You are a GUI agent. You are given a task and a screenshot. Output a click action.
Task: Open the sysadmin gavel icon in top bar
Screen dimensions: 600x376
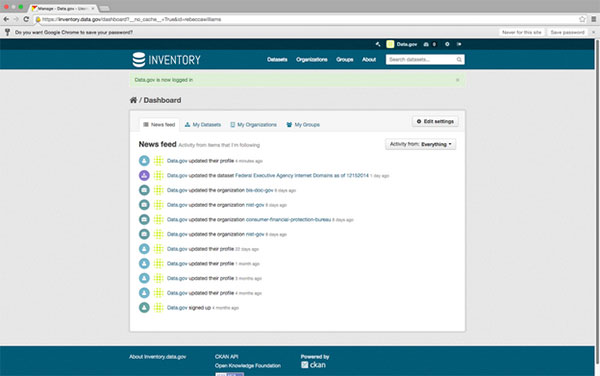pos(378,44)
